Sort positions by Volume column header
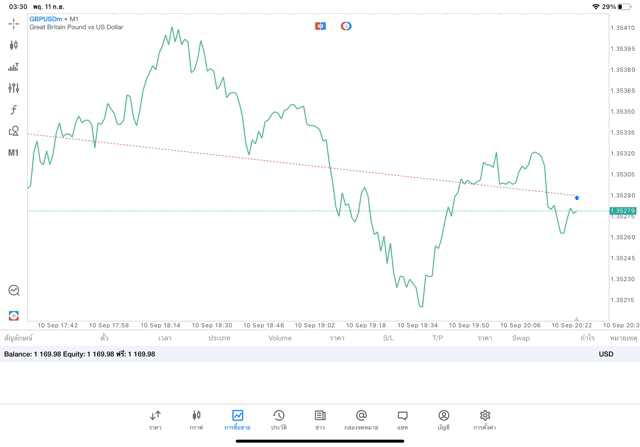Viewport: 640px width, 447px height. pos(280,338)
